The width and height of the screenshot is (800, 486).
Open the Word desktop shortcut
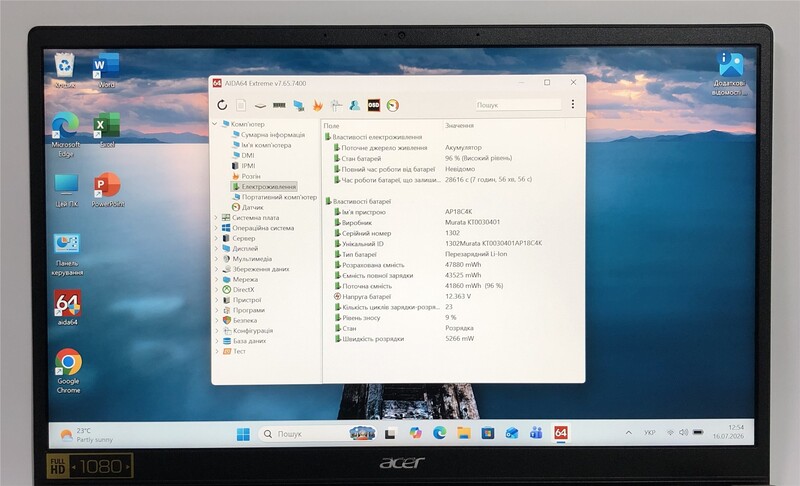pyautogui.click(x=106, y=71)
